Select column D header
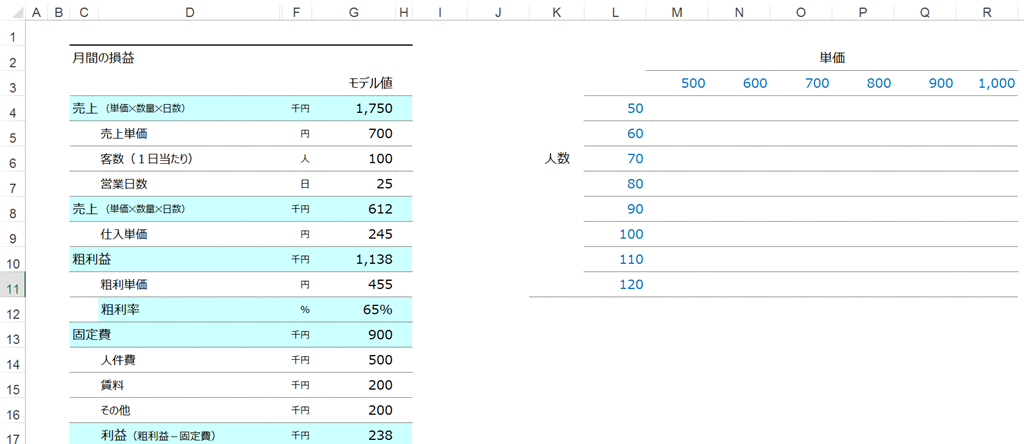Viewport: 1024px width, 444px height. click(190, 11)
